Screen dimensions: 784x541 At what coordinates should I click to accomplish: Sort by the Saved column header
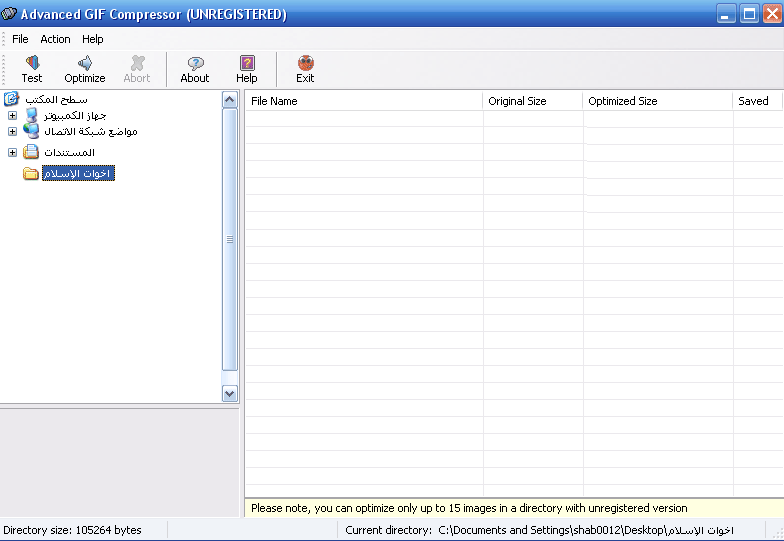click(757, 101)
